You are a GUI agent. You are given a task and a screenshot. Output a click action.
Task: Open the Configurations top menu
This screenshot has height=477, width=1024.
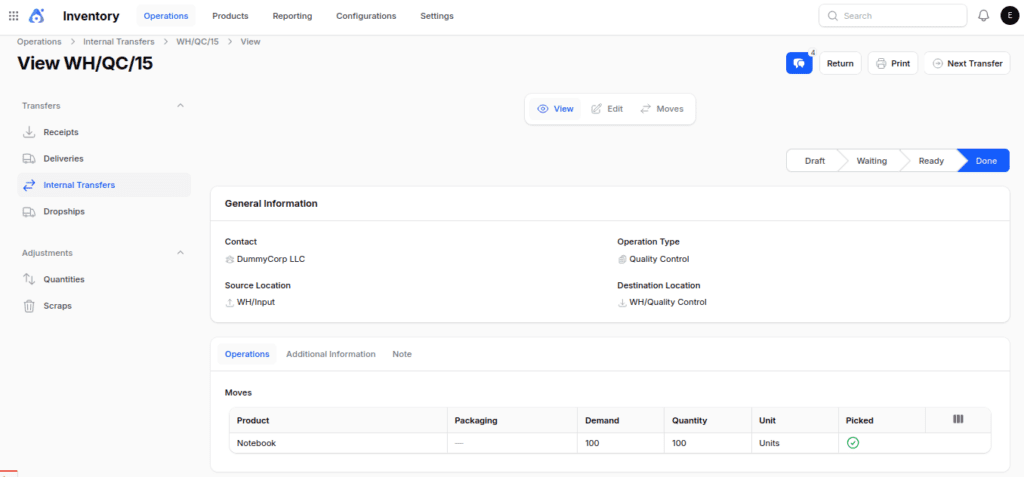click(366, 16)
